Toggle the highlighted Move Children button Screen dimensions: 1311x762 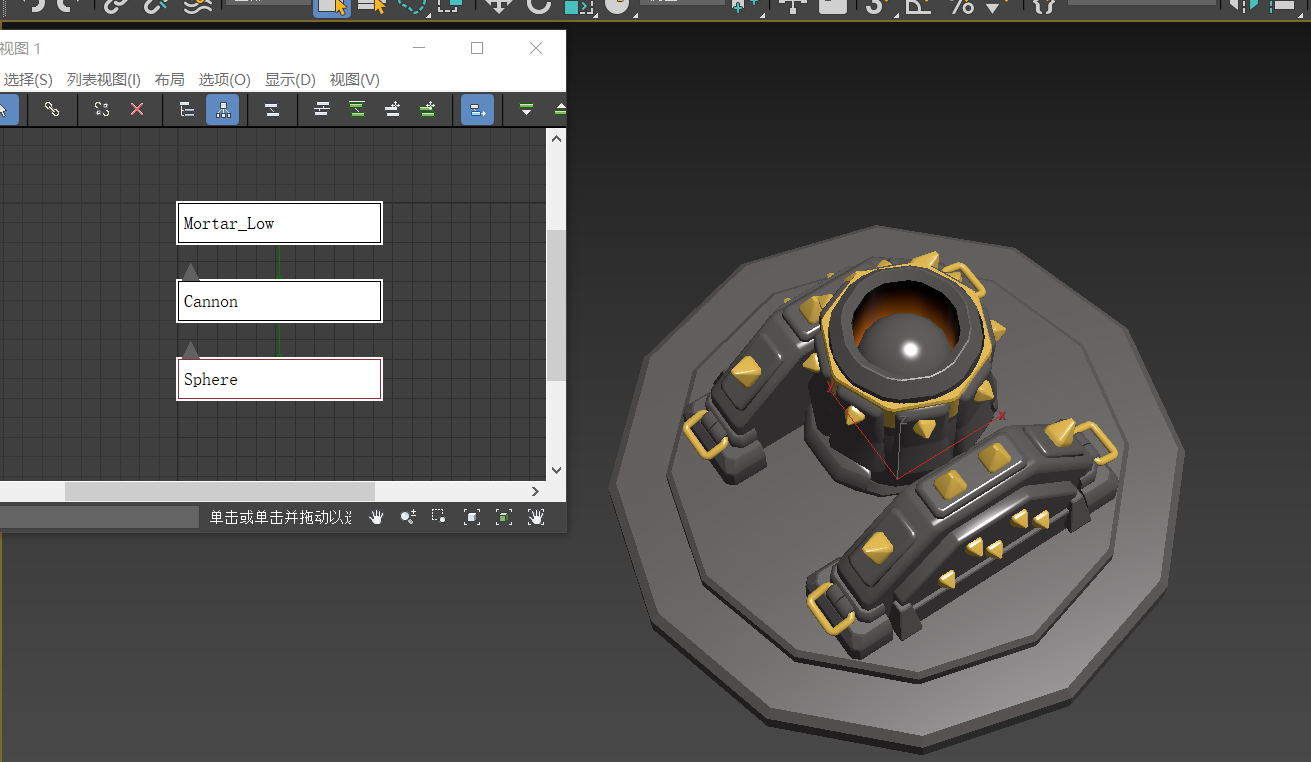pyautogui.click(x=477, y=110)
